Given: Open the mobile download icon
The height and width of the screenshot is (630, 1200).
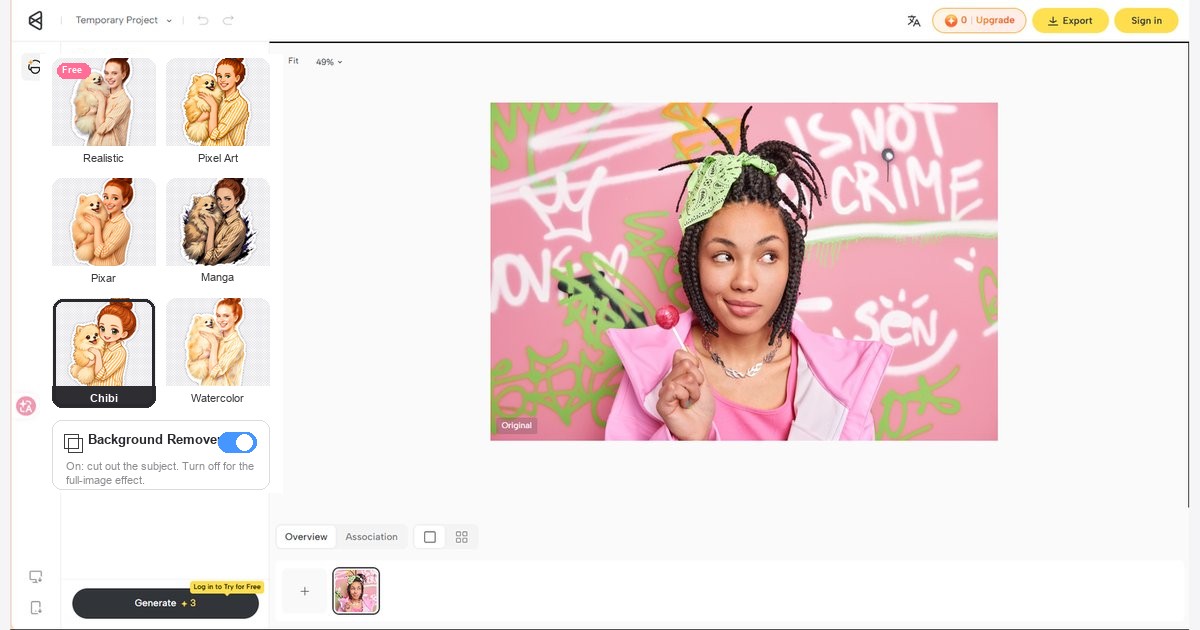Looking at the screenshot, I should (36, 607).
